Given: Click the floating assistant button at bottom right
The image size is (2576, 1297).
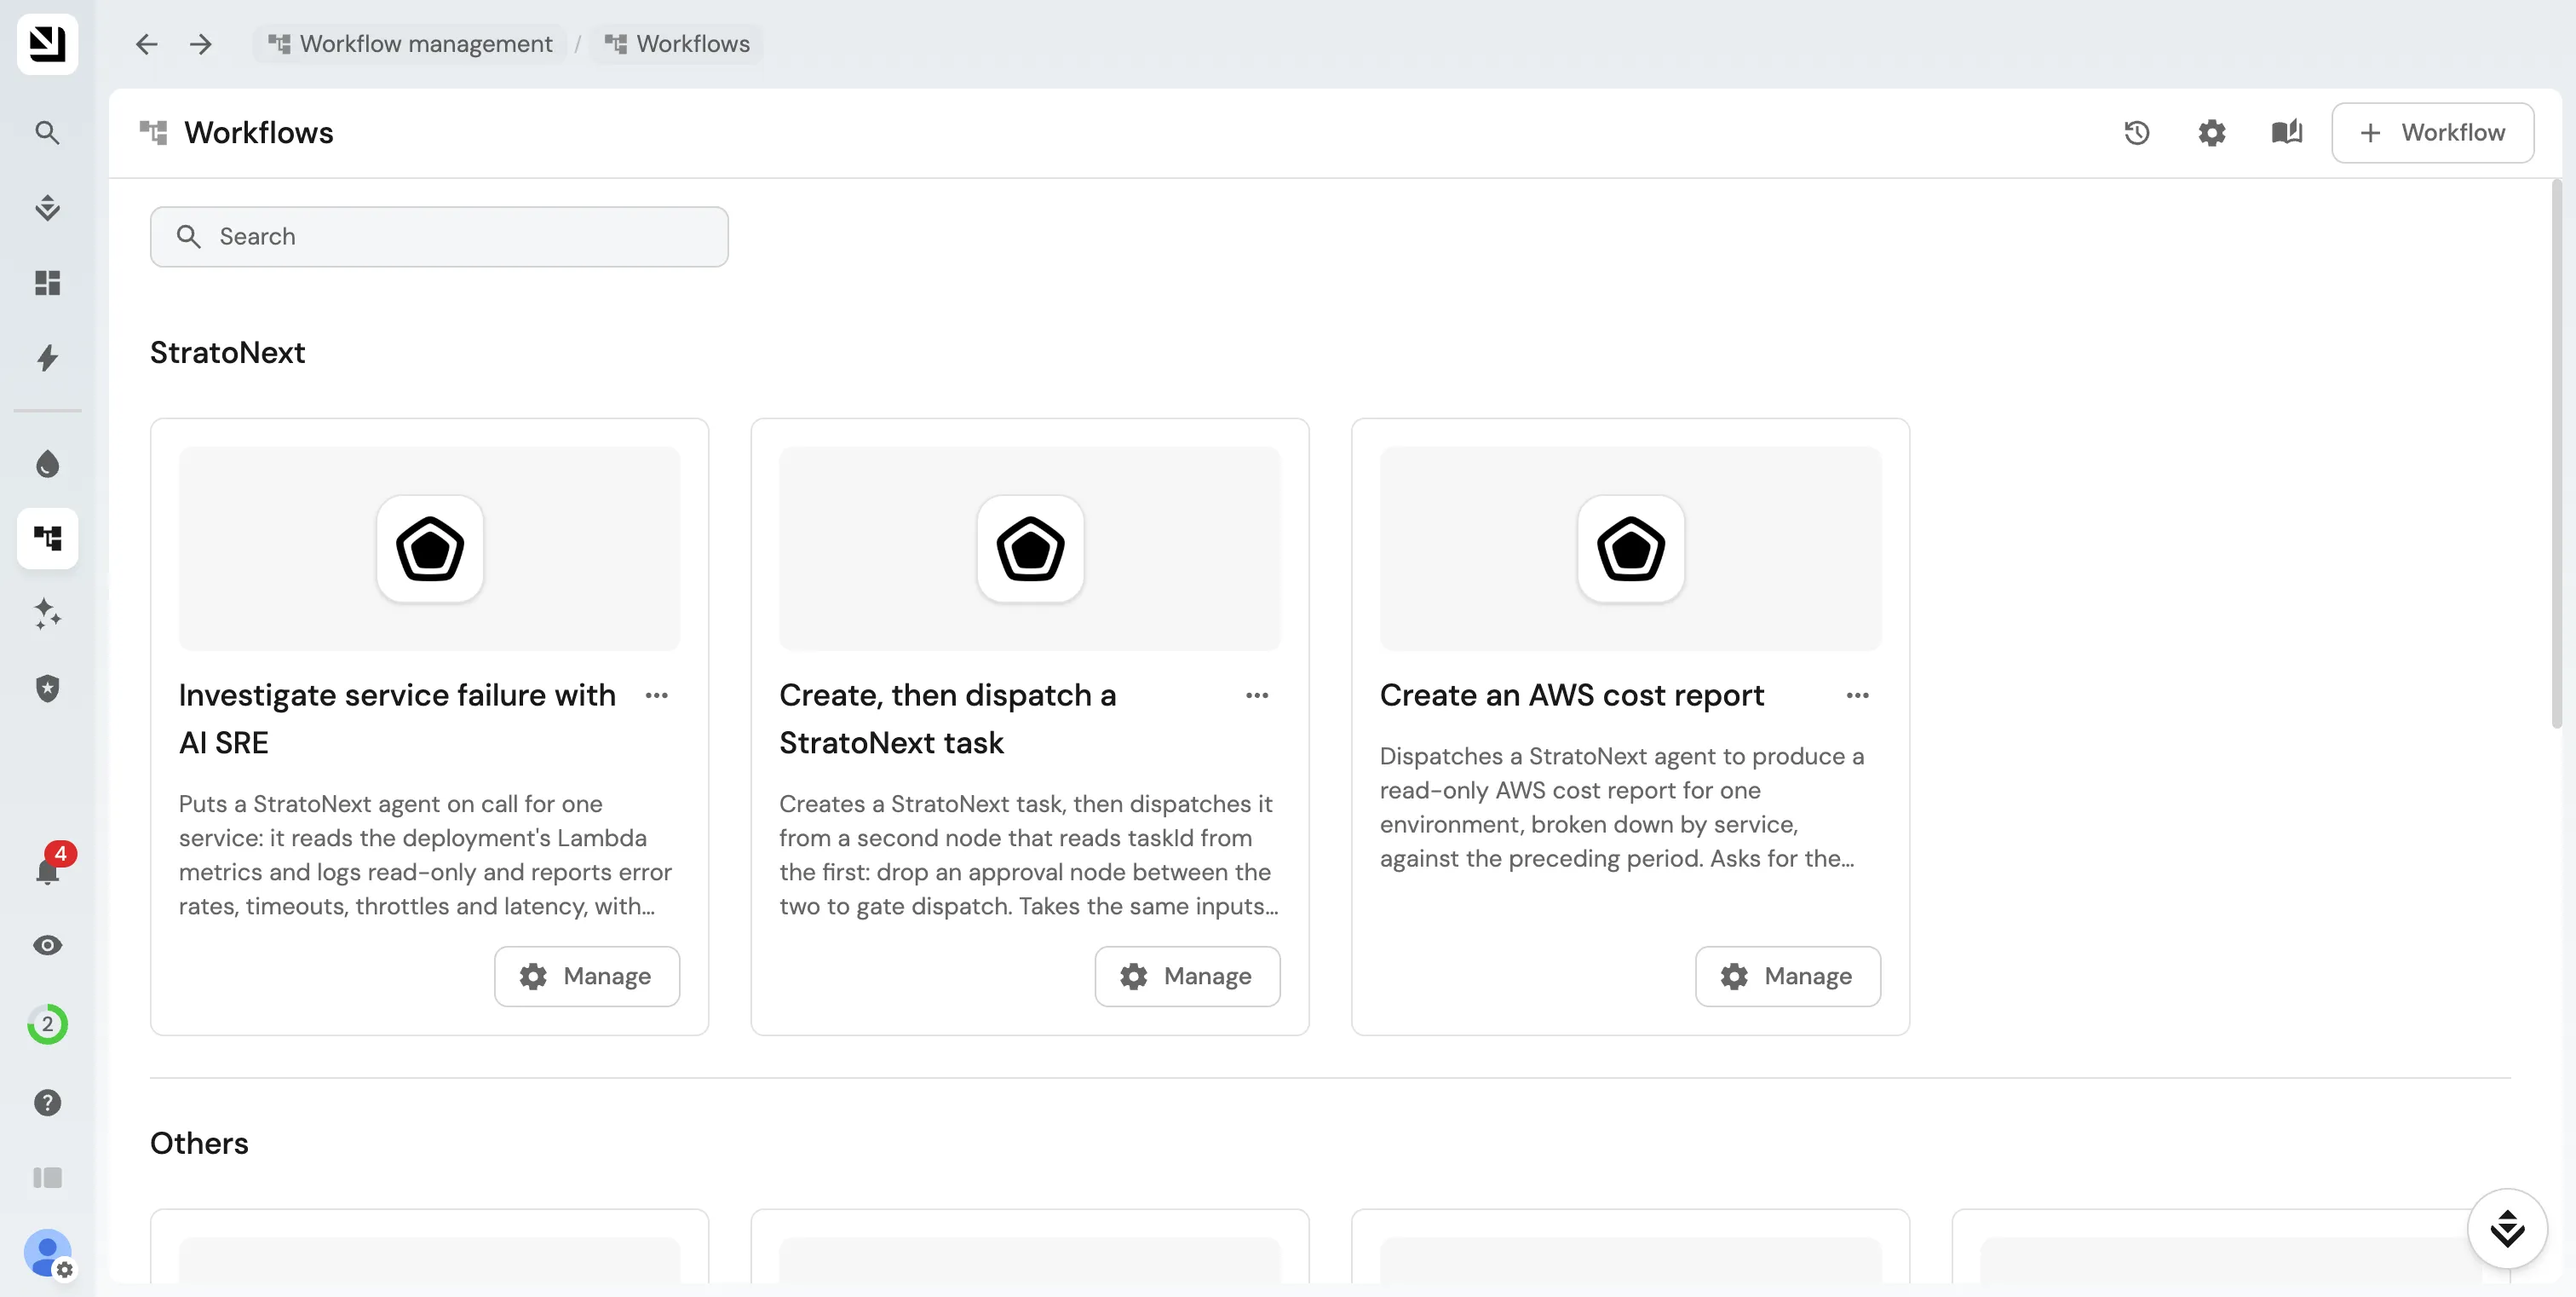Looking at the screenshot, I should 2507,1228.
